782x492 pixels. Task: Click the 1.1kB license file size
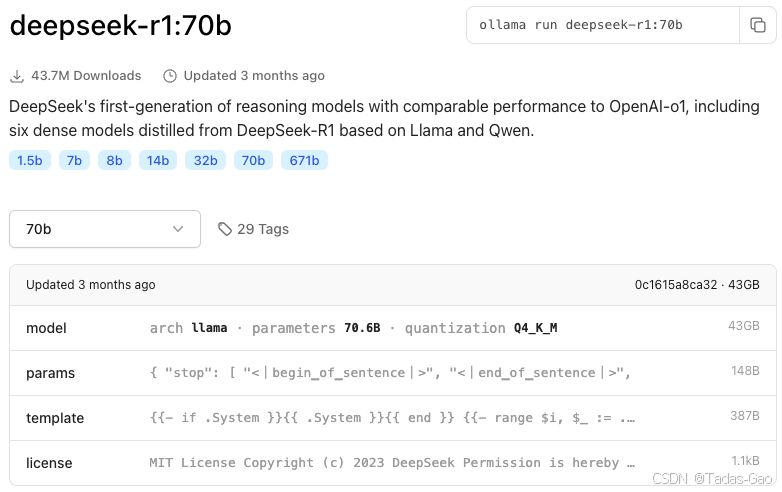click(746, 461)
